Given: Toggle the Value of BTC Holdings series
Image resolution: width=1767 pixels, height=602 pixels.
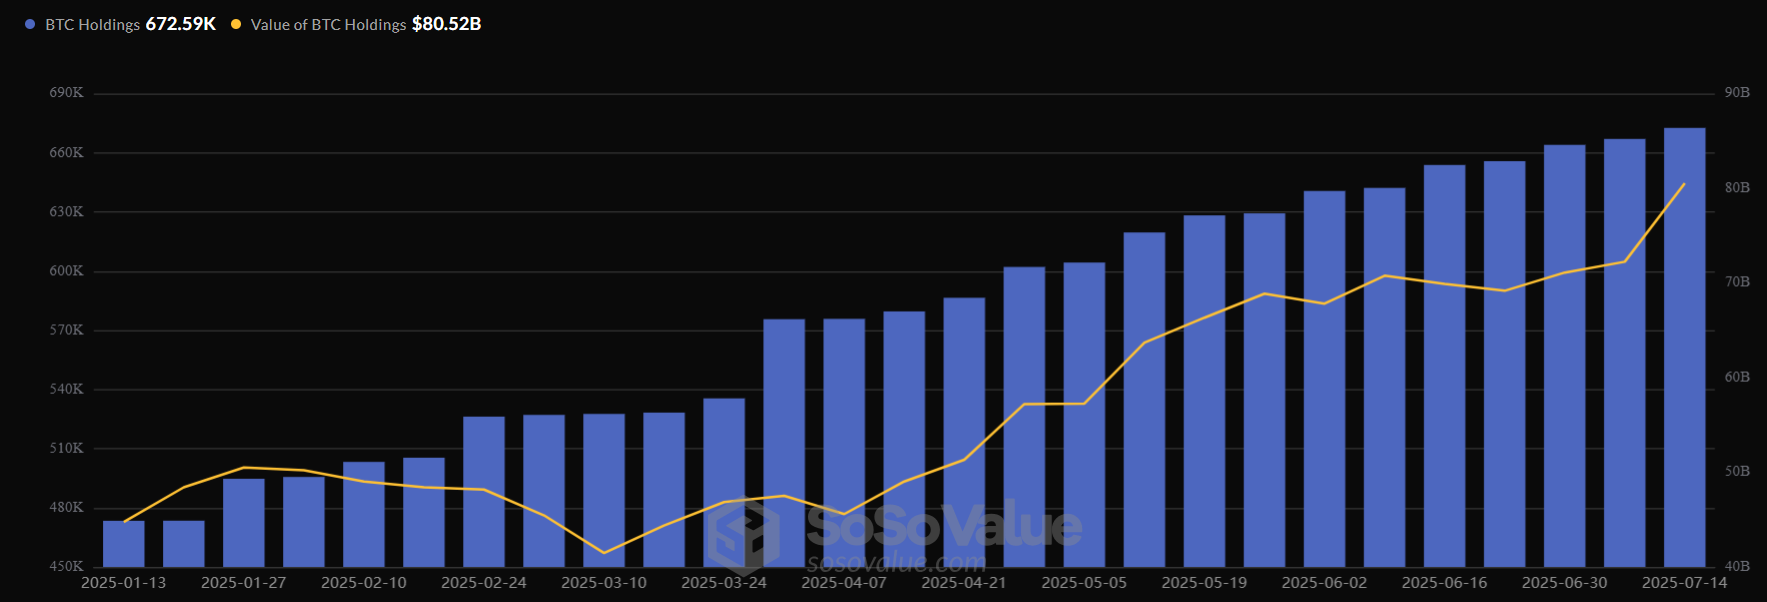Looking at the screenshot, I should pos(328,24).
